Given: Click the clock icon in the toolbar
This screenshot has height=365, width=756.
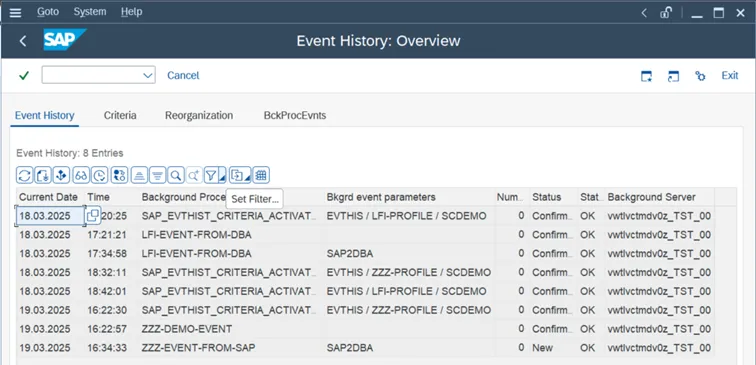Looking at the screenshot, I should point(100,176).
